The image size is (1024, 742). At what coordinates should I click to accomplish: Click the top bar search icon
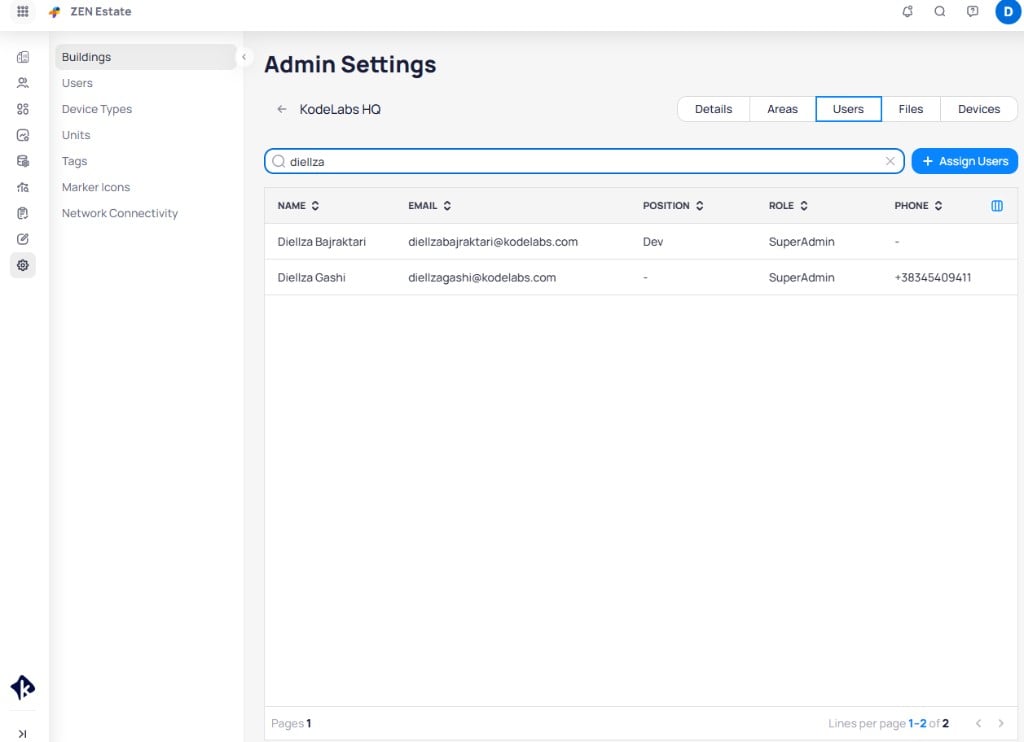tap(940, 11)
